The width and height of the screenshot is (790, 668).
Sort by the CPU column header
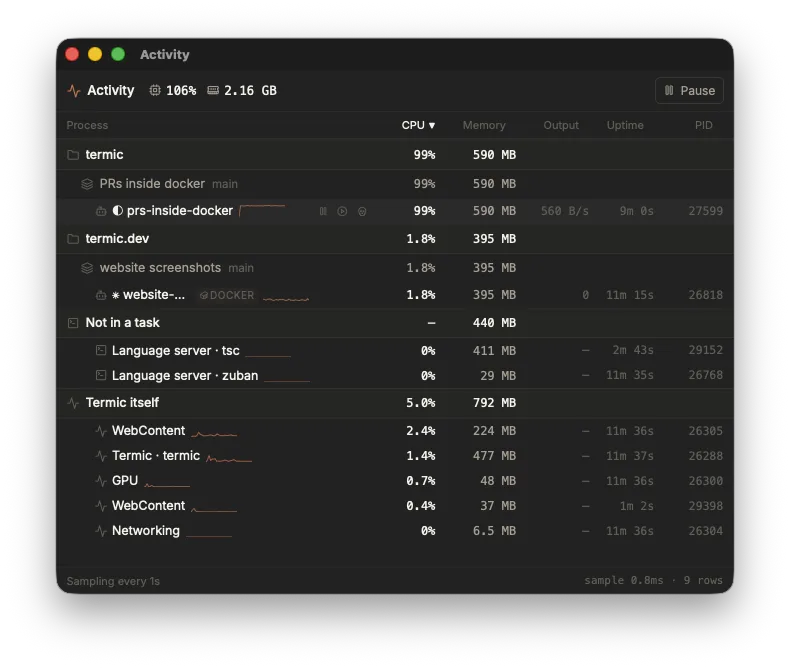(x=418, y=125)
